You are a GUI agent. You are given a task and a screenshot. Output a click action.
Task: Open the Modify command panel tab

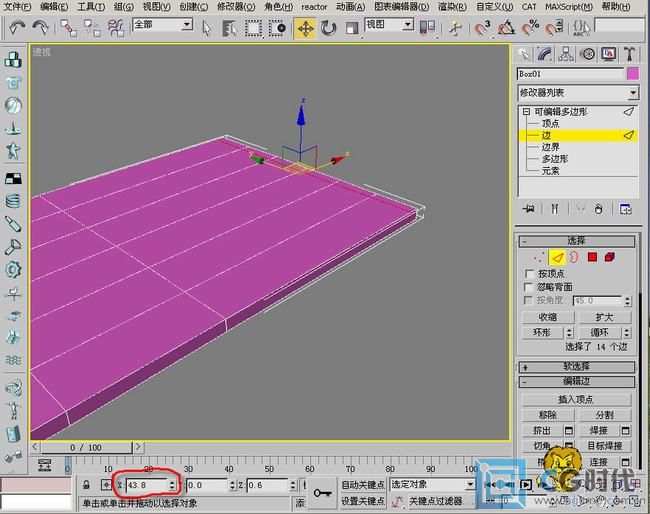tap(545, 54)
